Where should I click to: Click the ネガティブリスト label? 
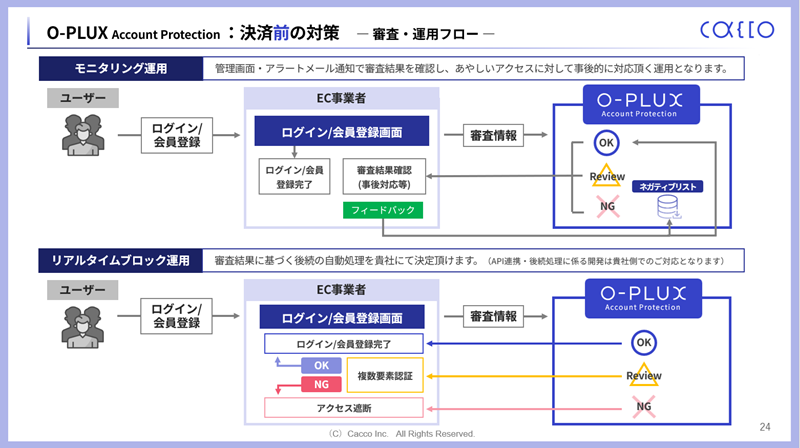[669, 186]
